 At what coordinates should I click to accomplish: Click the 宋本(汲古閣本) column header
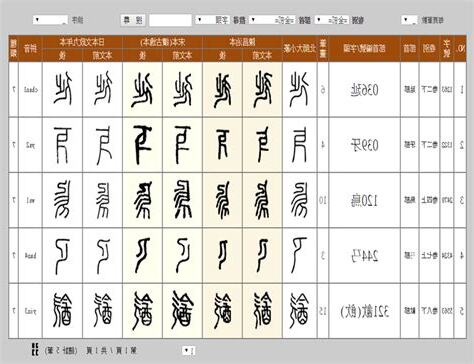coord(162,42)
